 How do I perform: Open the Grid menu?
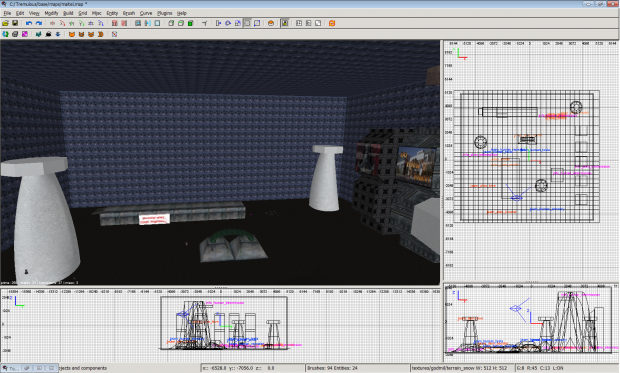coord(82,13)
